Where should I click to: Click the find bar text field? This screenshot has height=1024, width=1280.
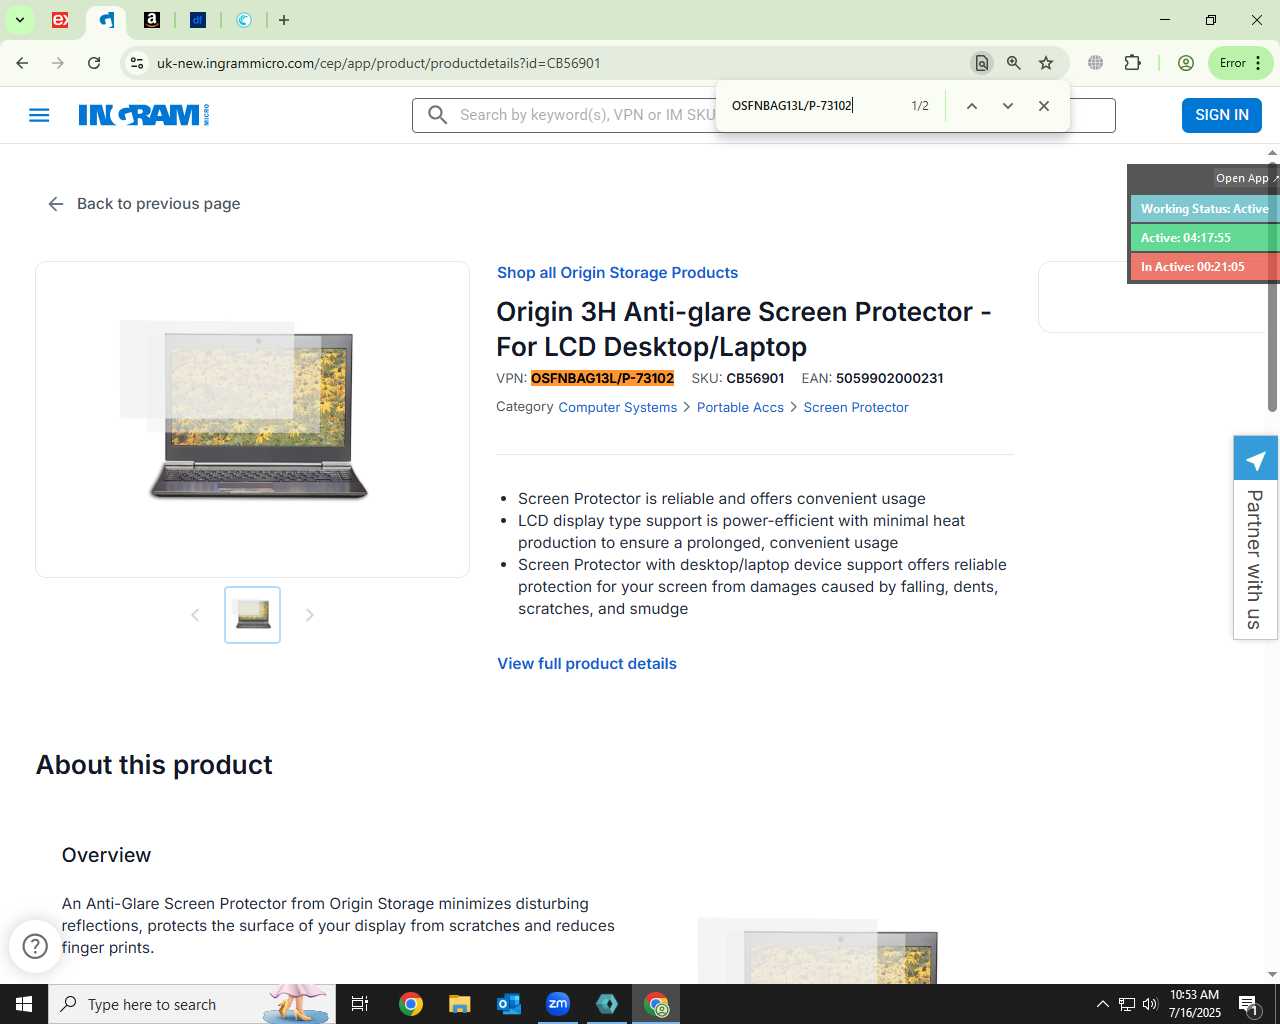tap(815, 106)
